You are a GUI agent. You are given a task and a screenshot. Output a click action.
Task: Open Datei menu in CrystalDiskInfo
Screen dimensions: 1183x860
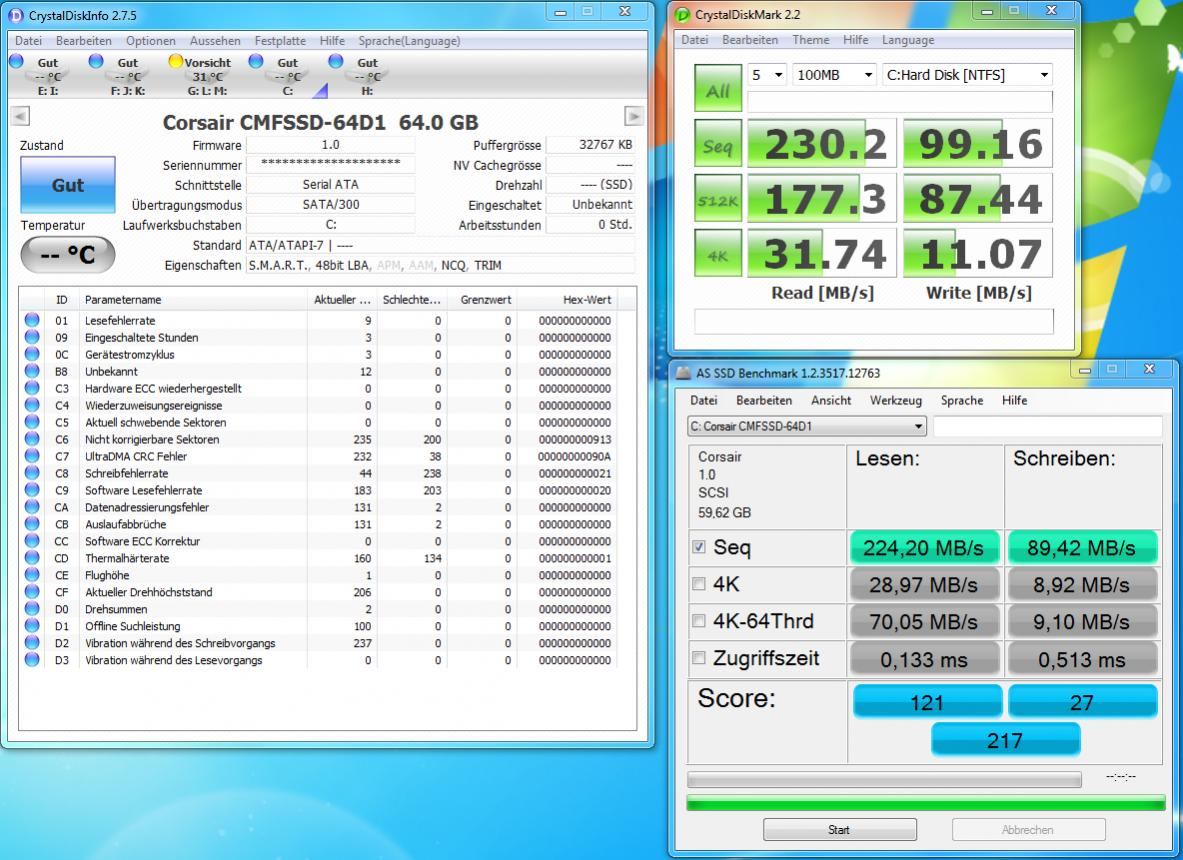click(29, 41)
